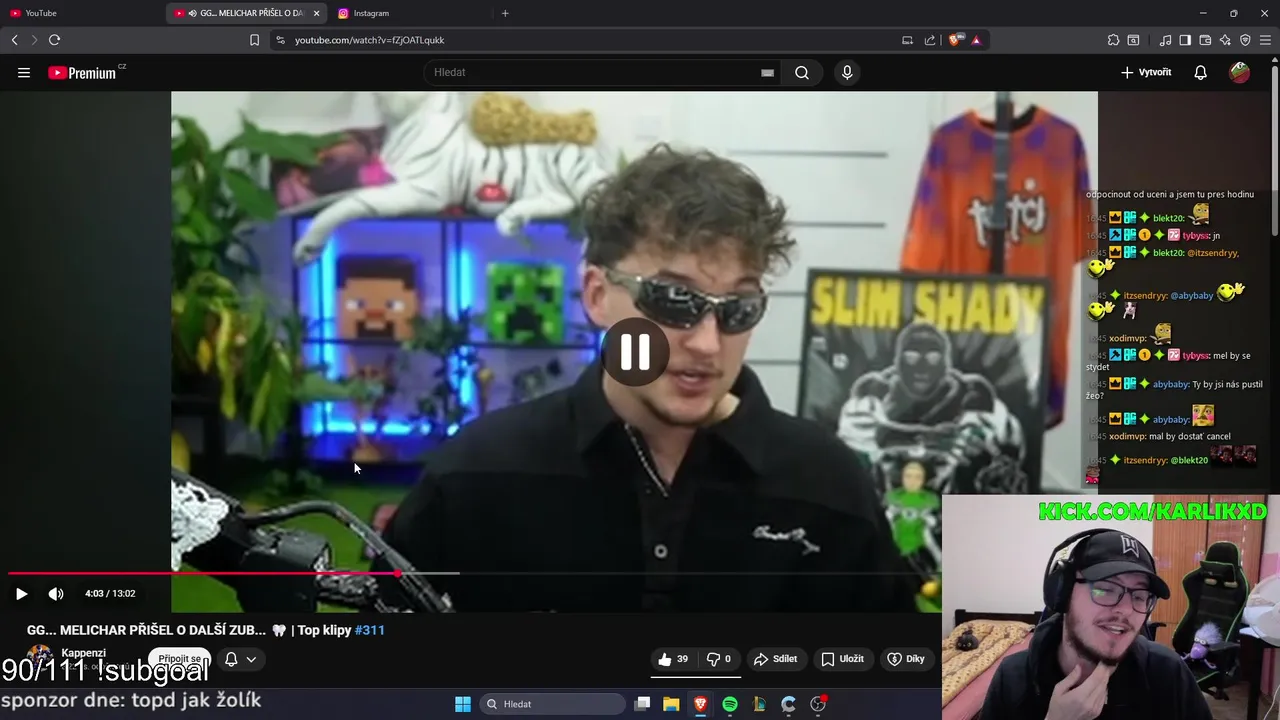The width and height of the screenshot is (1280, 720).
Task: Dislike the video with thumbs down
Action: pos(720,659)
